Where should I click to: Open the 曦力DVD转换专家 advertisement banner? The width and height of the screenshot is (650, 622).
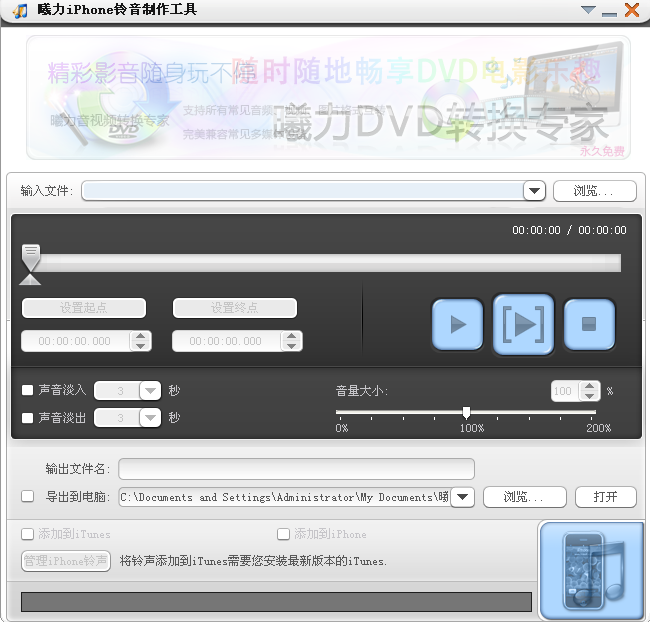click(328, 97)
